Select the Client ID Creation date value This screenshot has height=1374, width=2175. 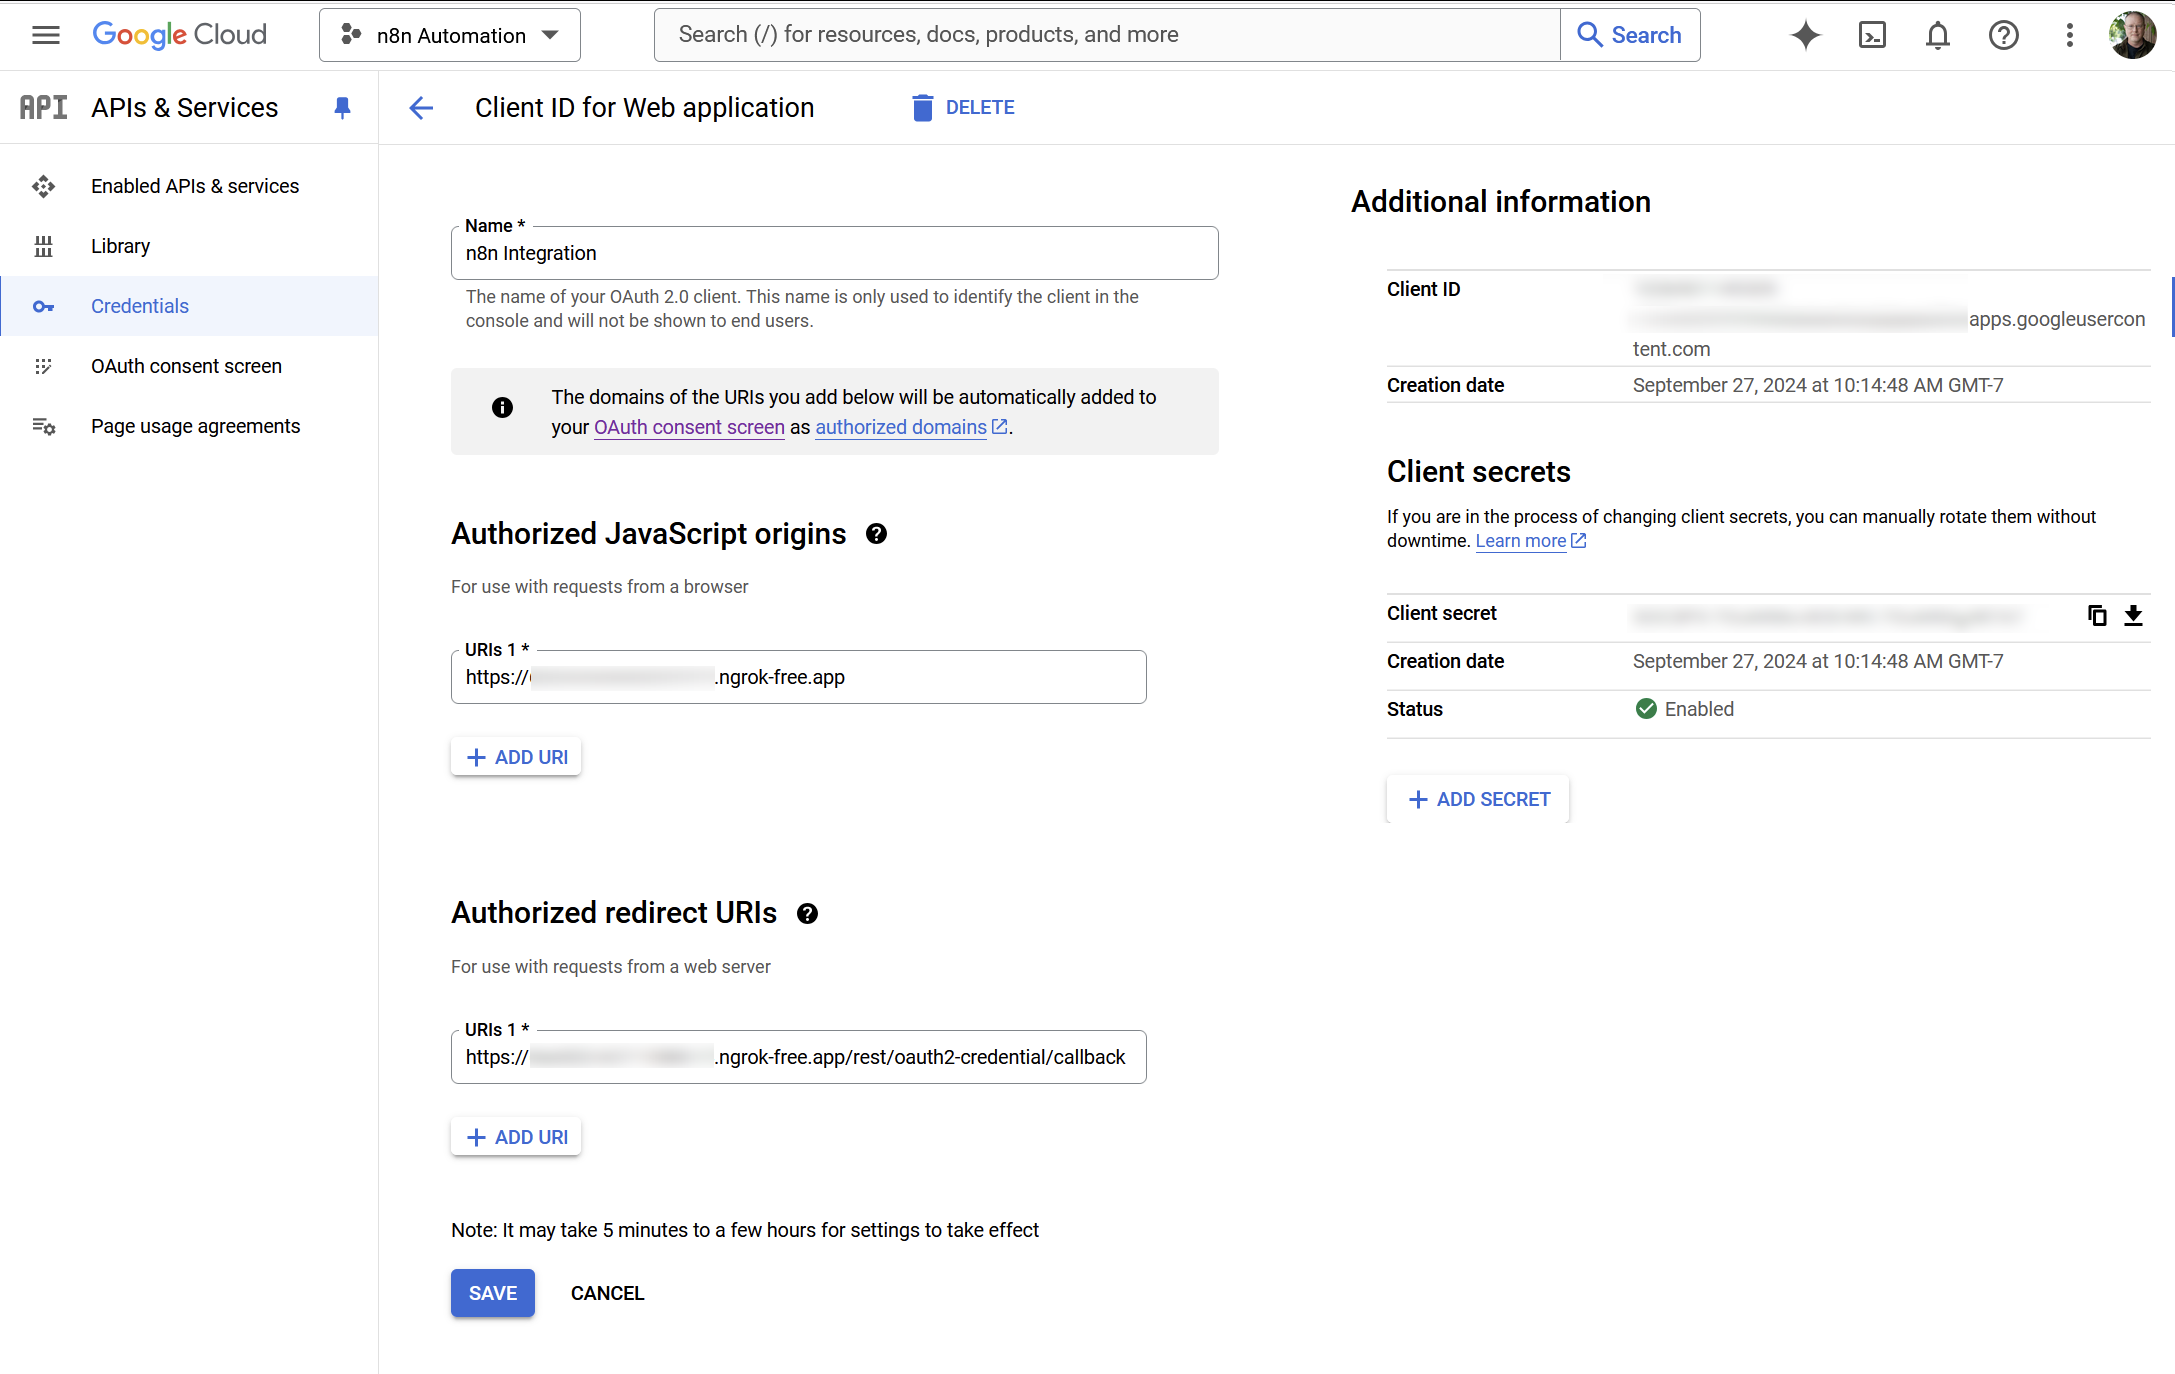pyautogui.click(x=1818, y=385)
